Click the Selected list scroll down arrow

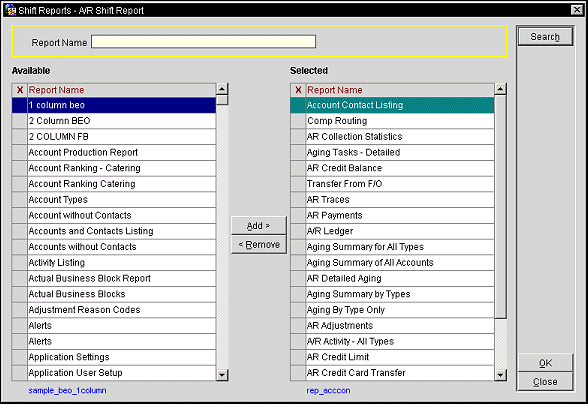point(500,375)
